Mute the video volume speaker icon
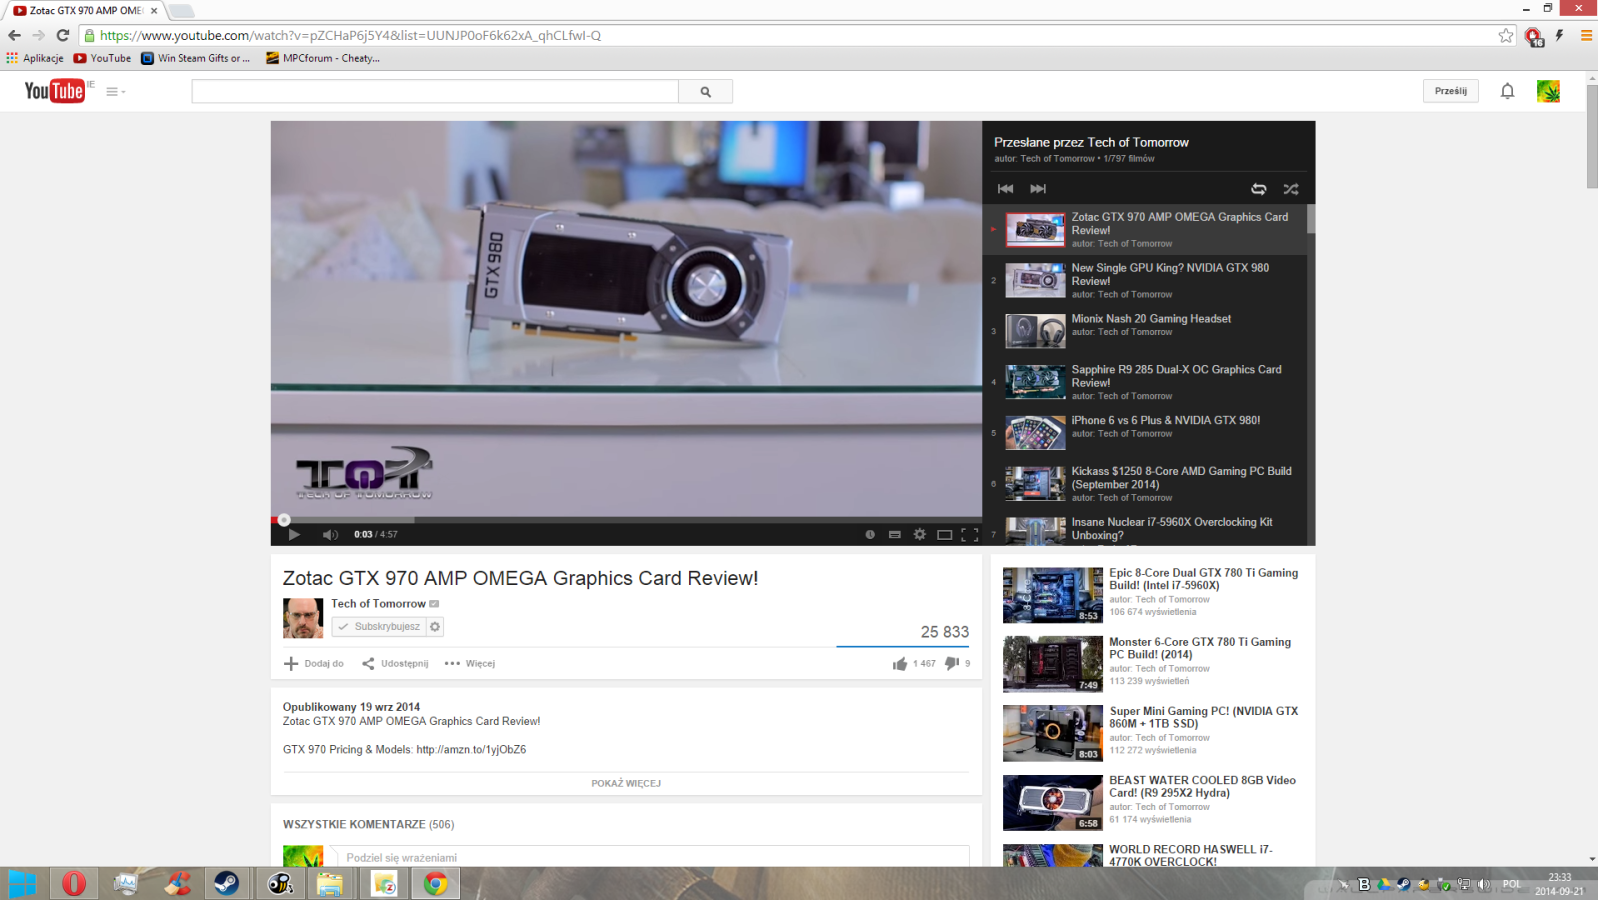1598x900 pixels. 330,535
